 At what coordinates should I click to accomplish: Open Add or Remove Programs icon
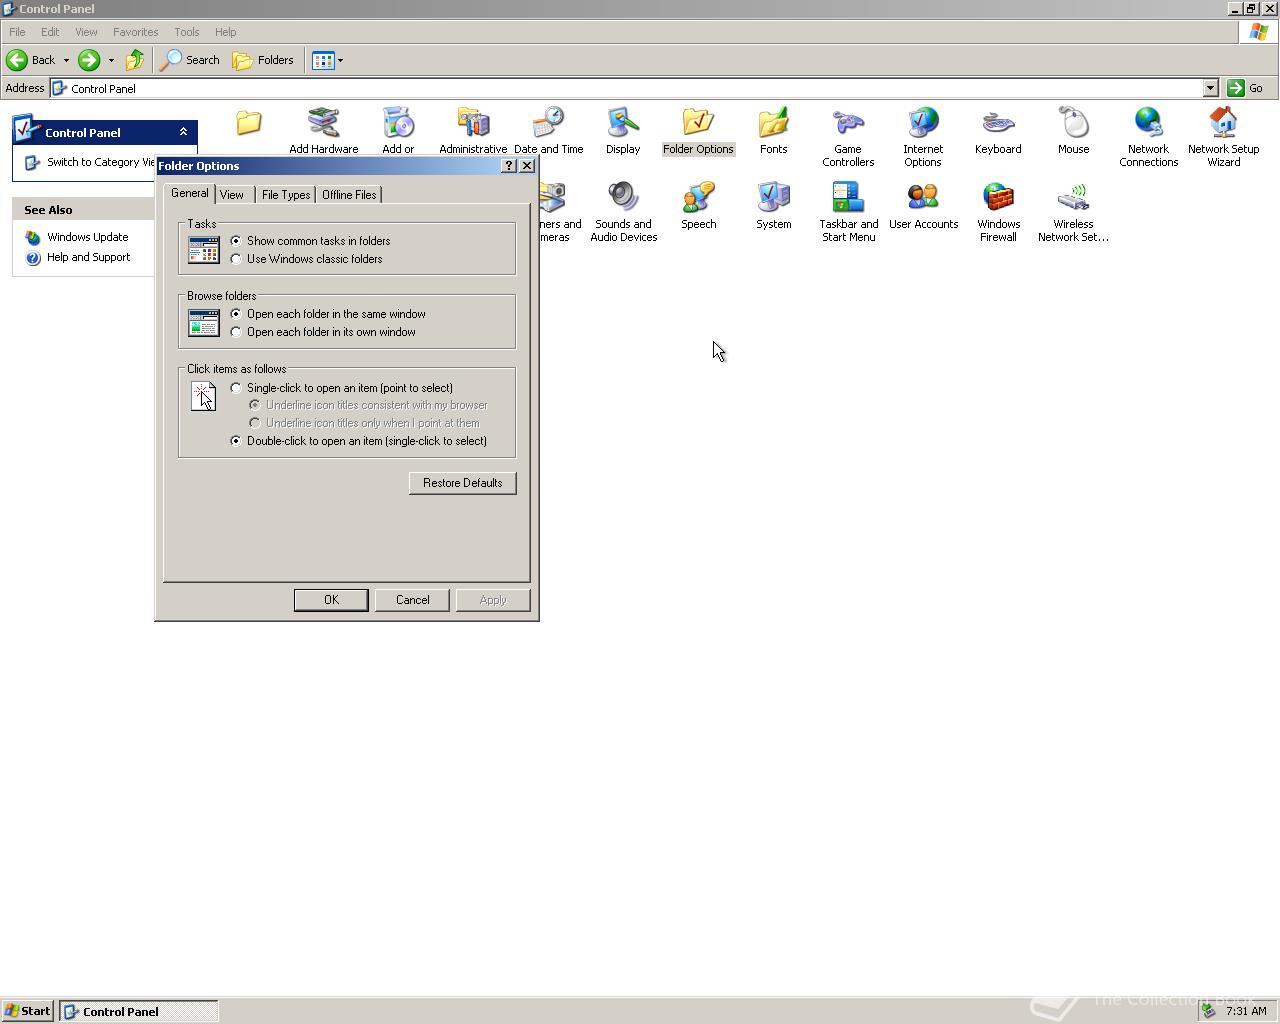pos(398,131)
